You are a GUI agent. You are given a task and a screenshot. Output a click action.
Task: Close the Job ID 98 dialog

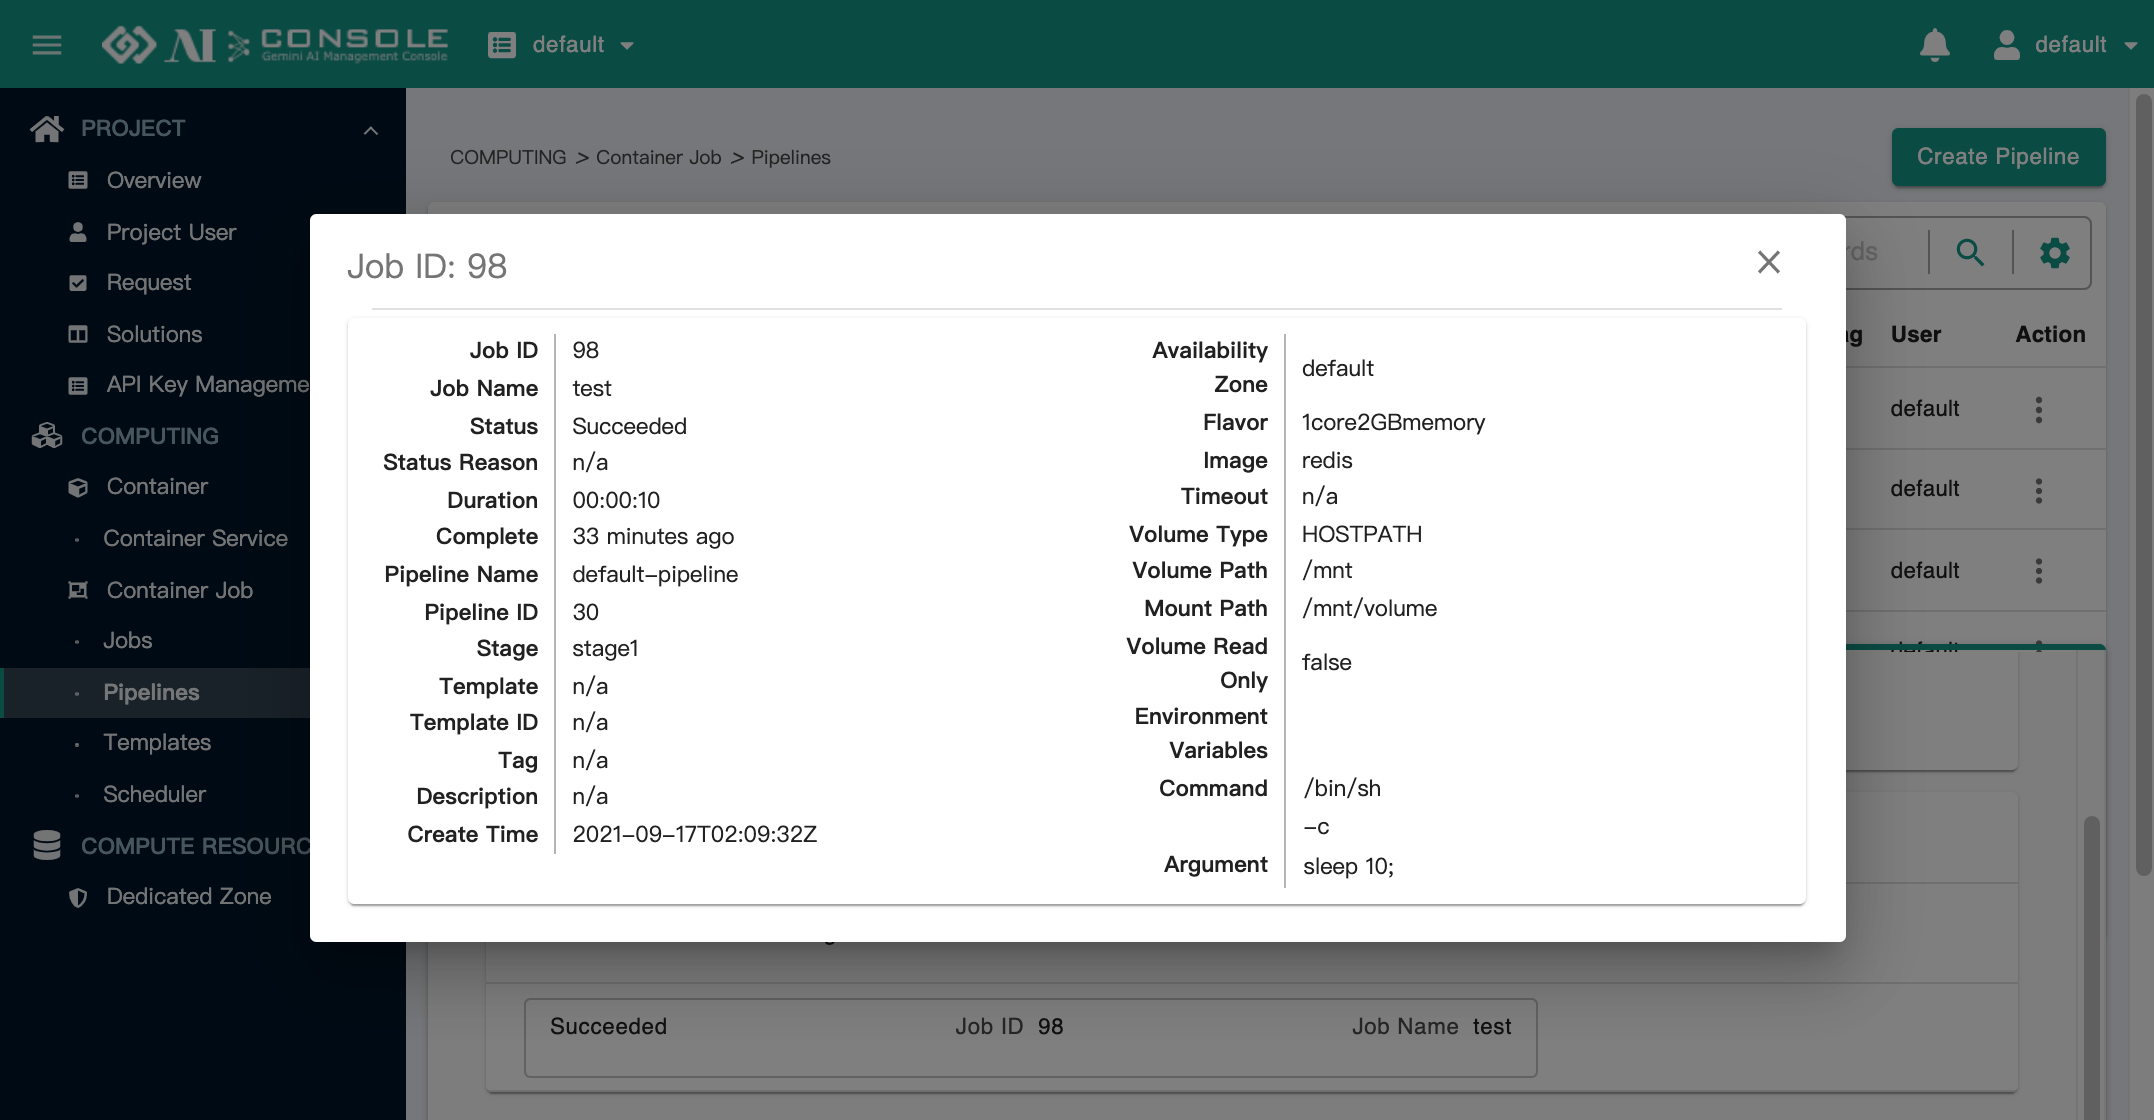(x=1769, y=262)
